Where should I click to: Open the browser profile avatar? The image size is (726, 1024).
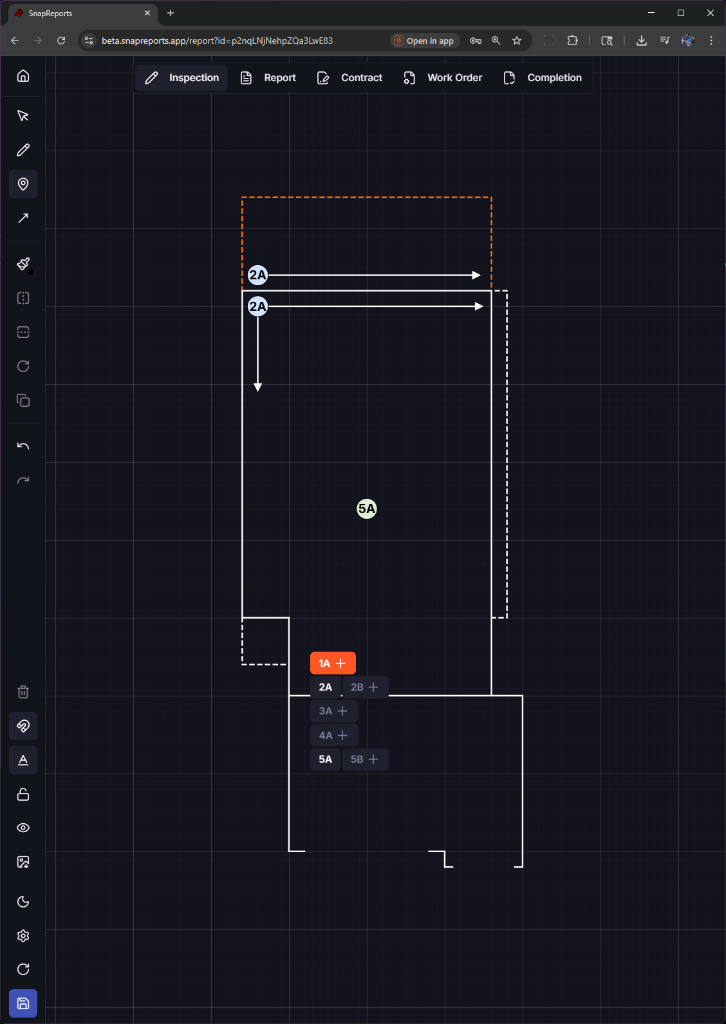click(x=687, y=40)
